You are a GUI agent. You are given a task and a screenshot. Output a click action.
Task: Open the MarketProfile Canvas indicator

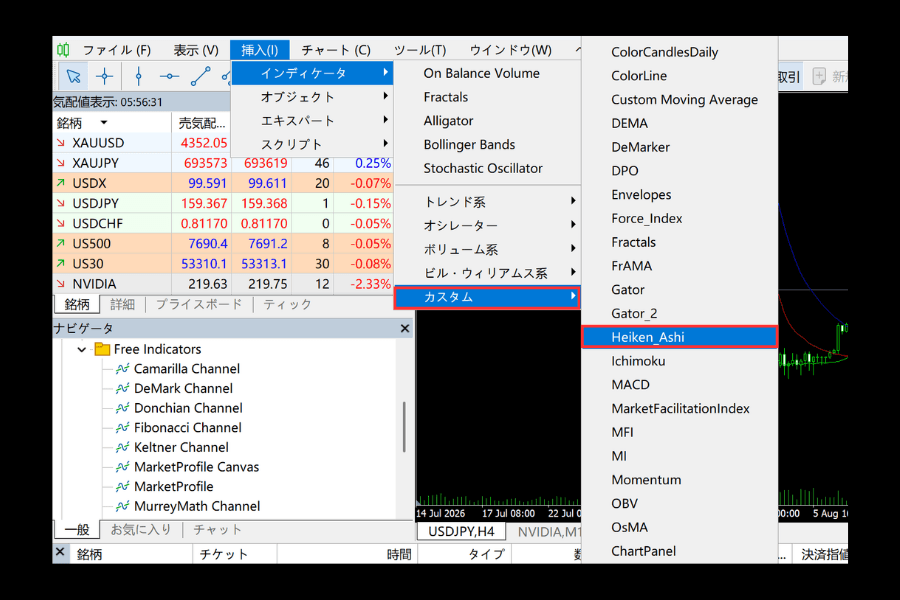196,467
